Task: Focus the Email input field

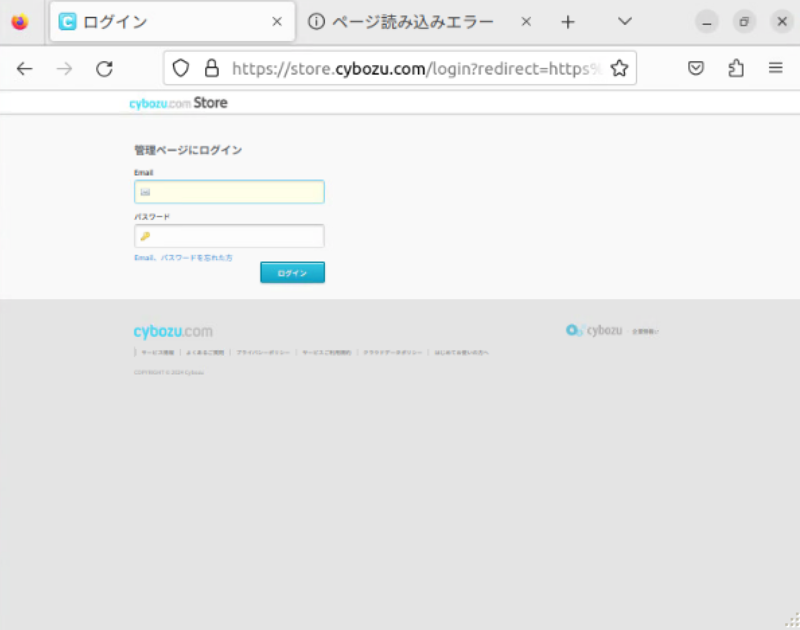Action: click(229, 192)
